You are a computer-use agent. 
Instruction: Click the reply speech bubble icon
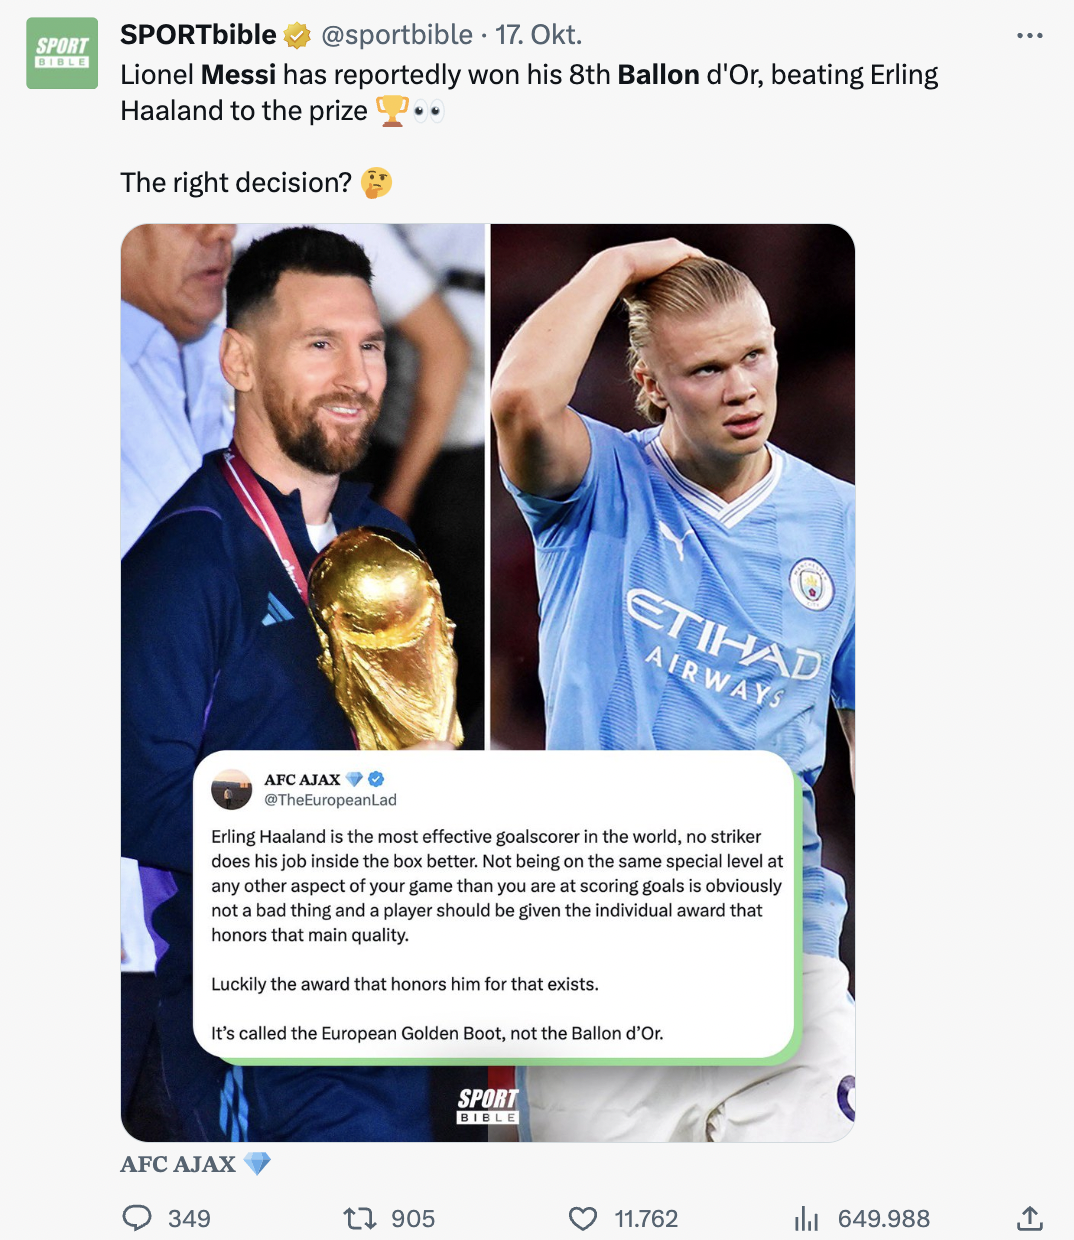coord(137,1218)
